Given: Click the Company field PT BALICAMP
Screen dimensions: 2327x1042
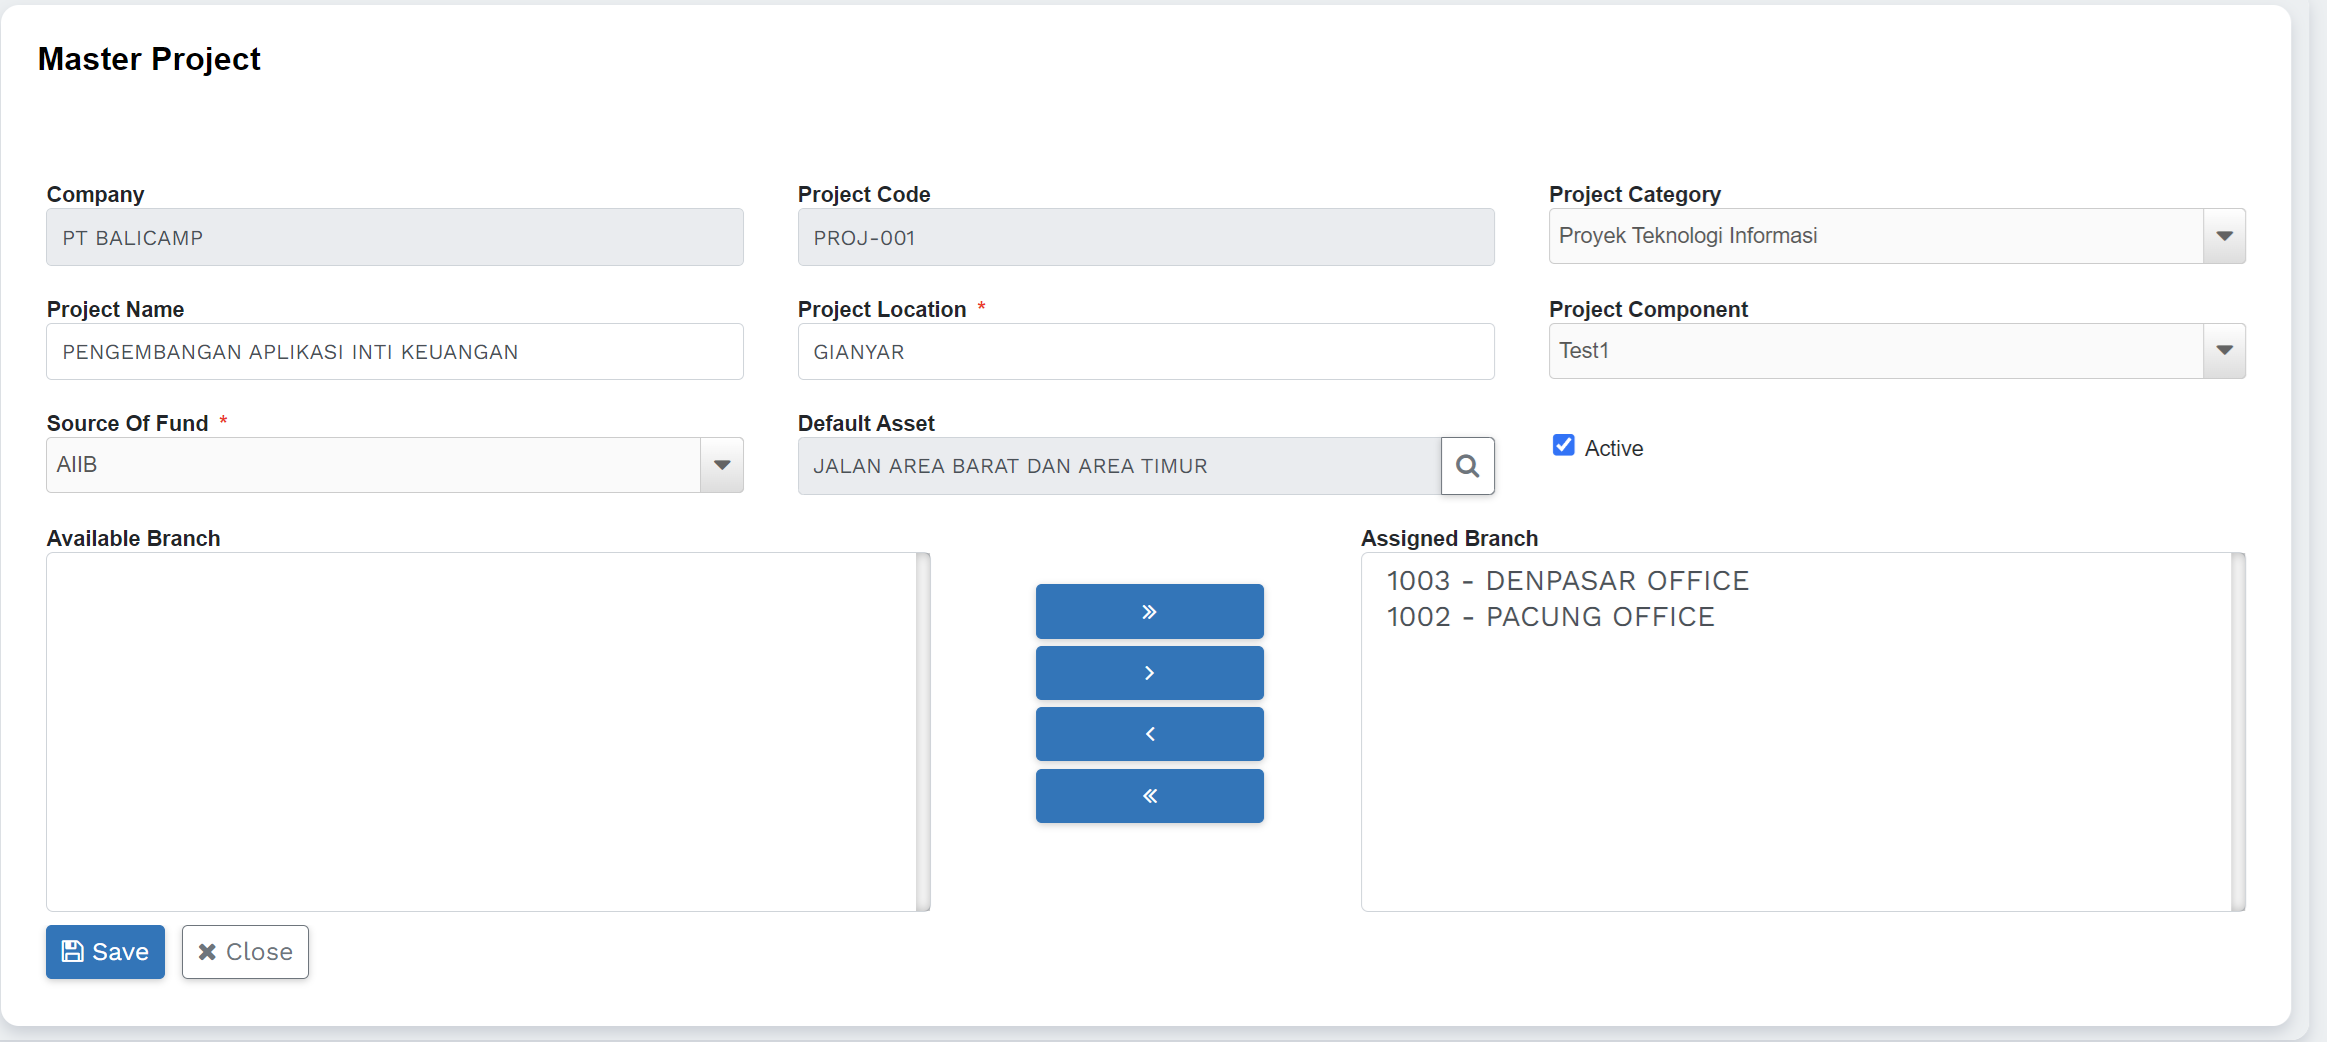Looking at the screenshot, I should click(394, 237).
